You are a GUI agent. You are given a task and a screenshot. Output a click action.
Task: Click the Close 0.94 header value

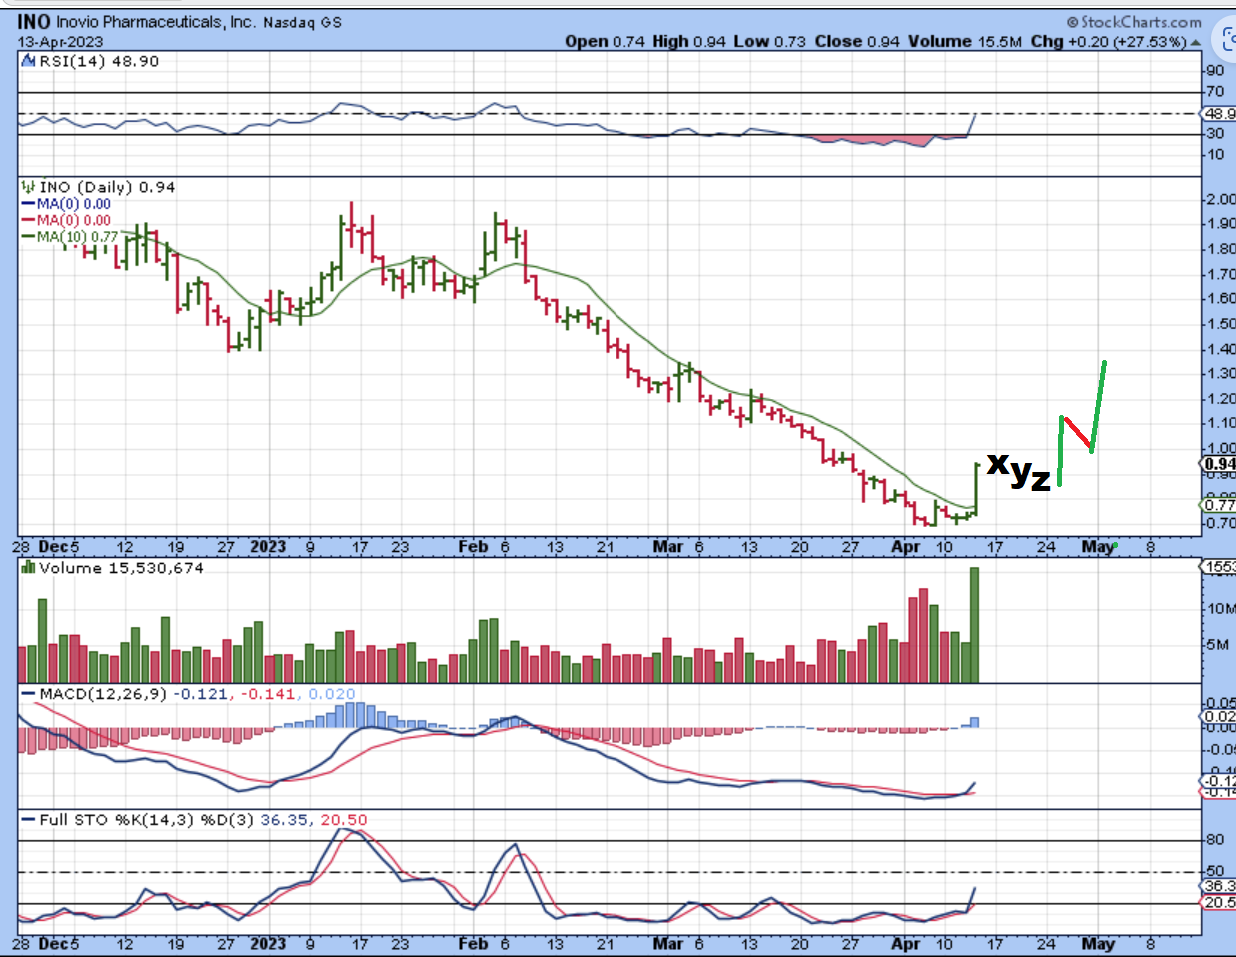tap(857, 42)
